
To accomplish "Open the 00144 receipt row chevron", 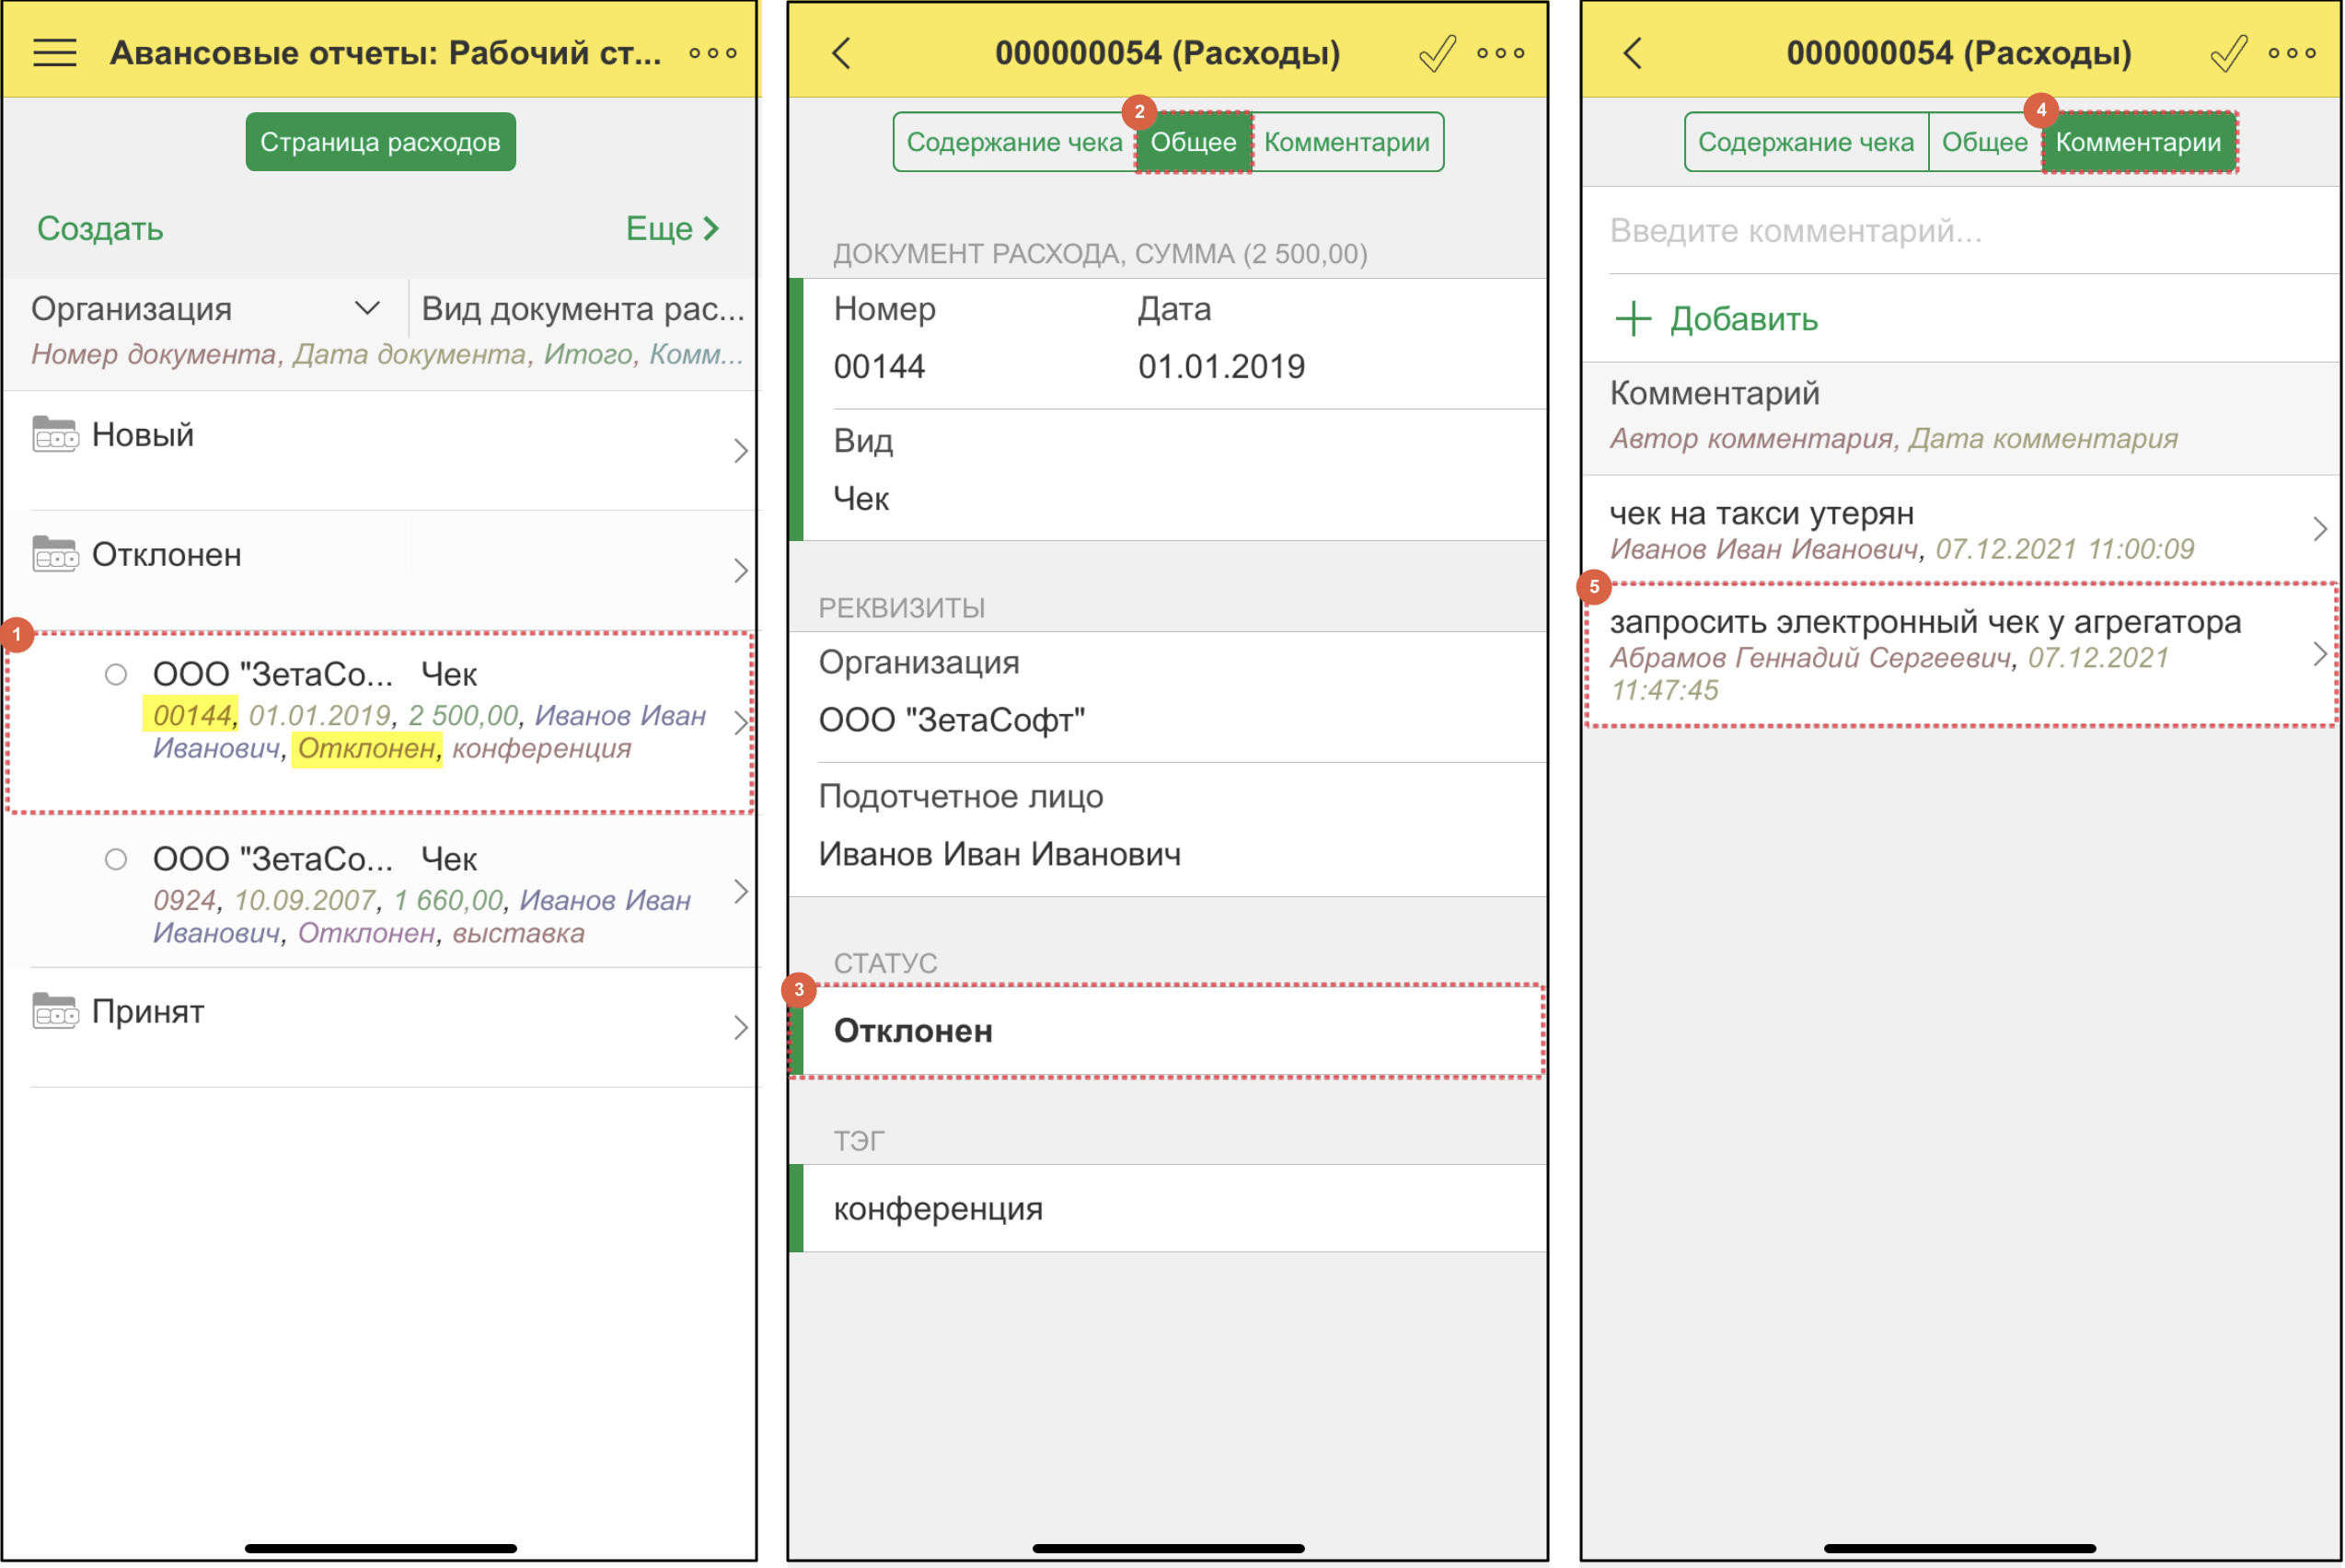I will (741, 723).
